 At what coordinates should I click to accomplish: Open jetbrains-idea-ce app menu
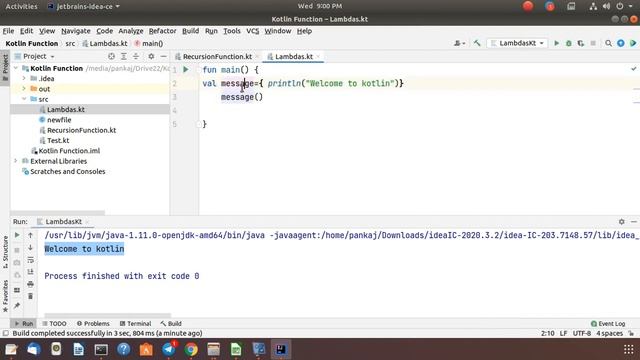pyautogui.click(x=84, y=6)
